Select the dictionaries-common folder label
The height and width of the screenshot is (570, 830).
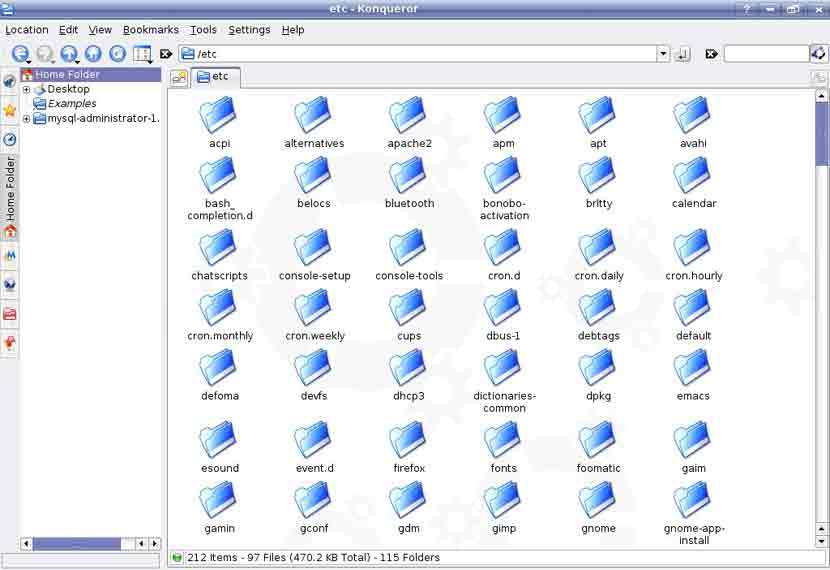(504, 402)
